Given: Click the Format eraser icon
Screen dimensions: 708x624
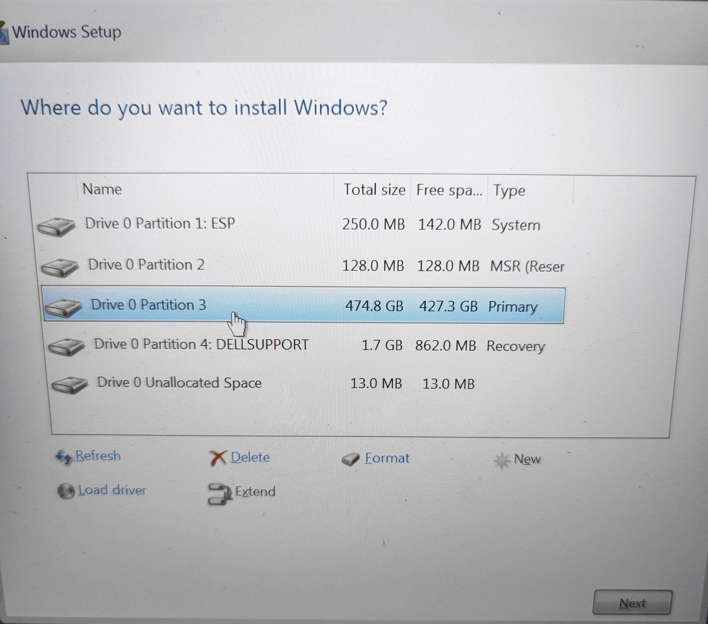Looking at the screenshot, I should (350, 459).
